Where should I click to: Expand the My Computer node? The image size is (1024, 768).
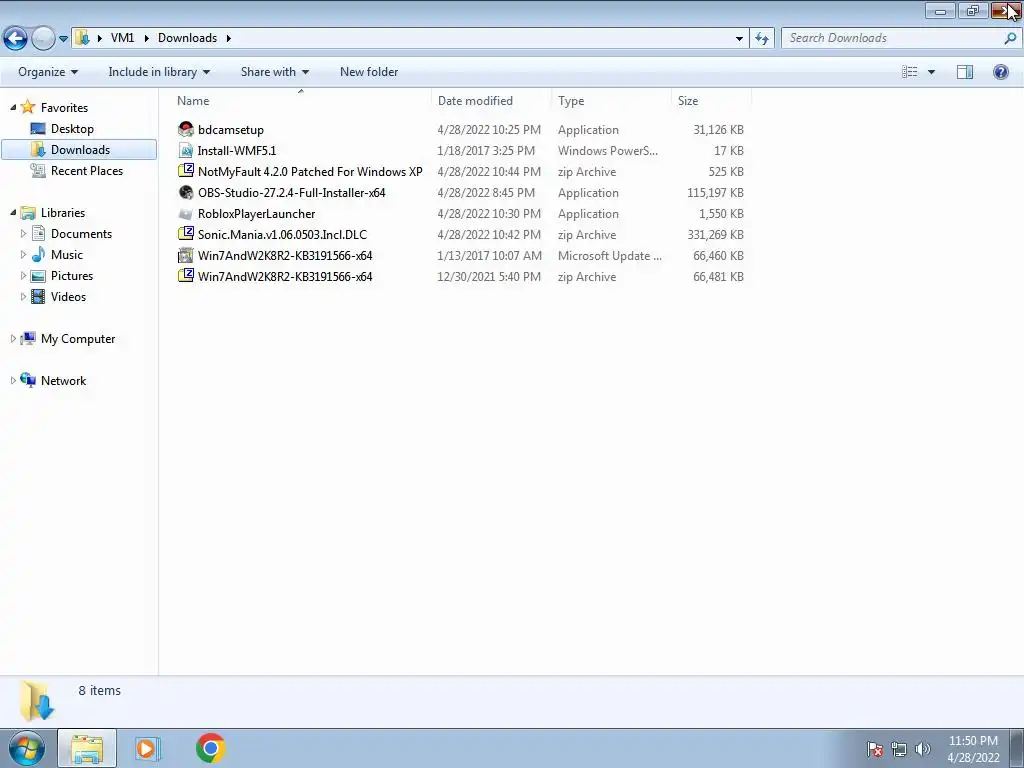tap(12, 338)
